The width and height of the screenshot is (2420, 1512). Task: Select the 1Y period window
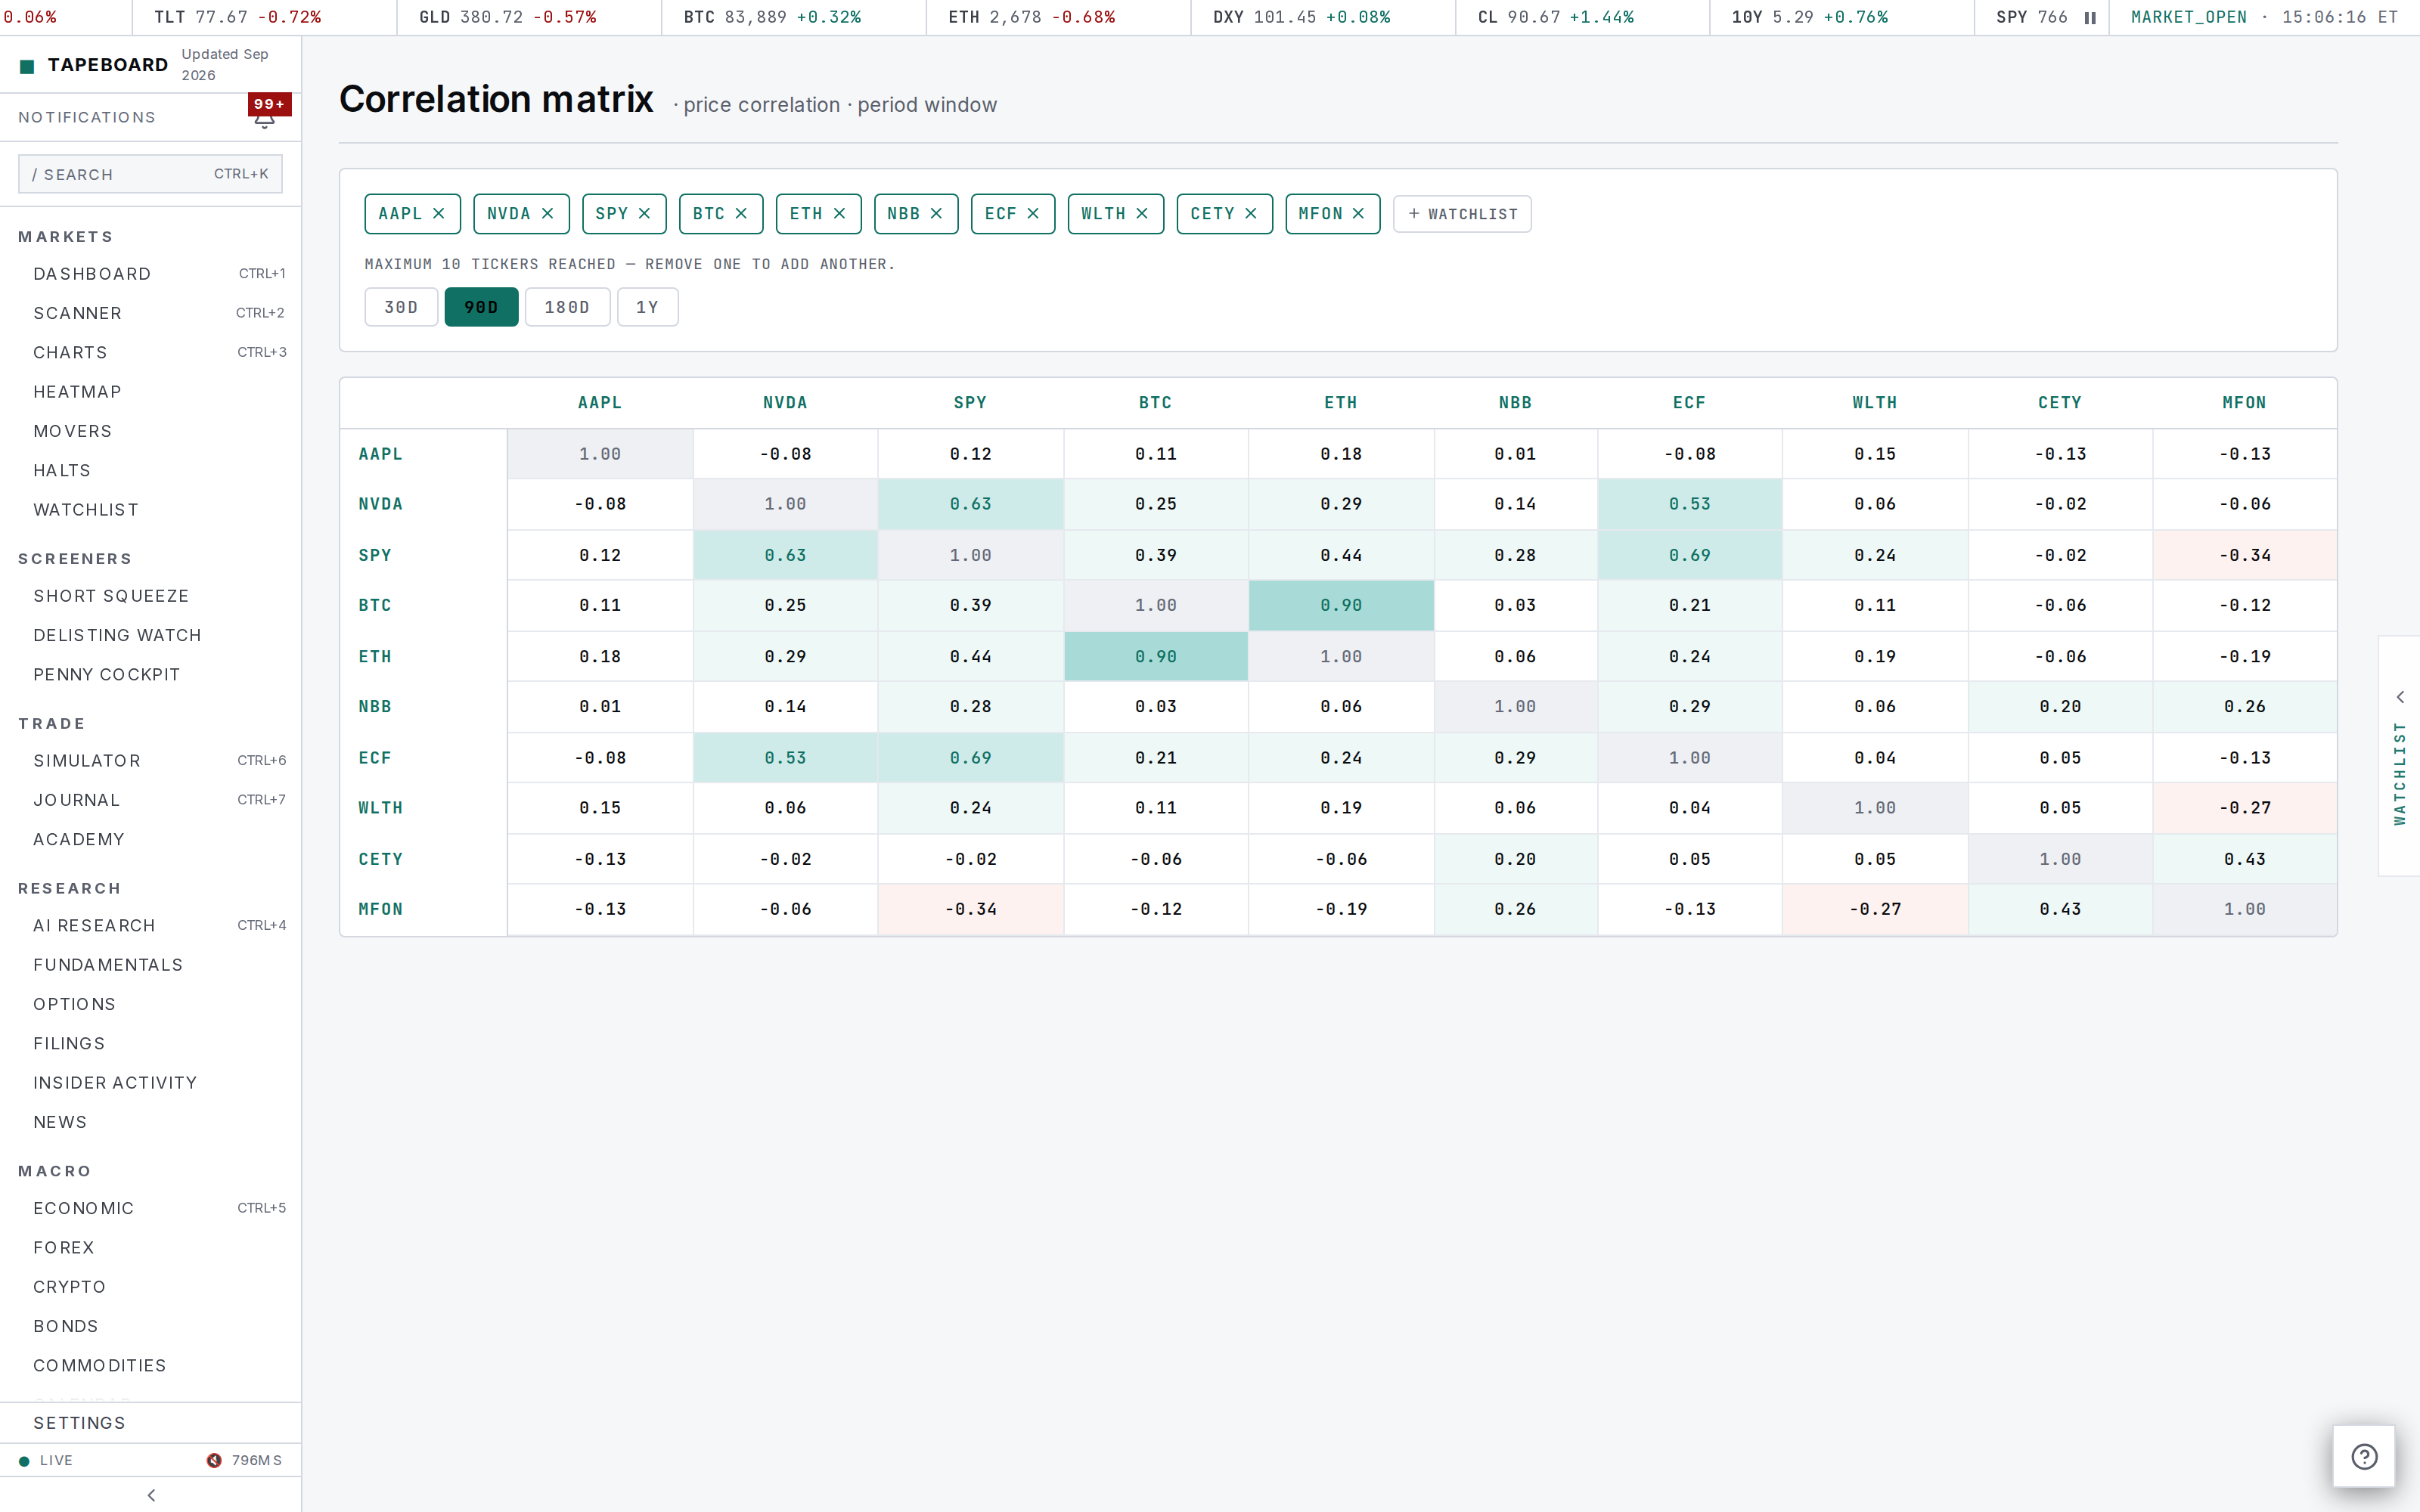[x=647, y=307]
